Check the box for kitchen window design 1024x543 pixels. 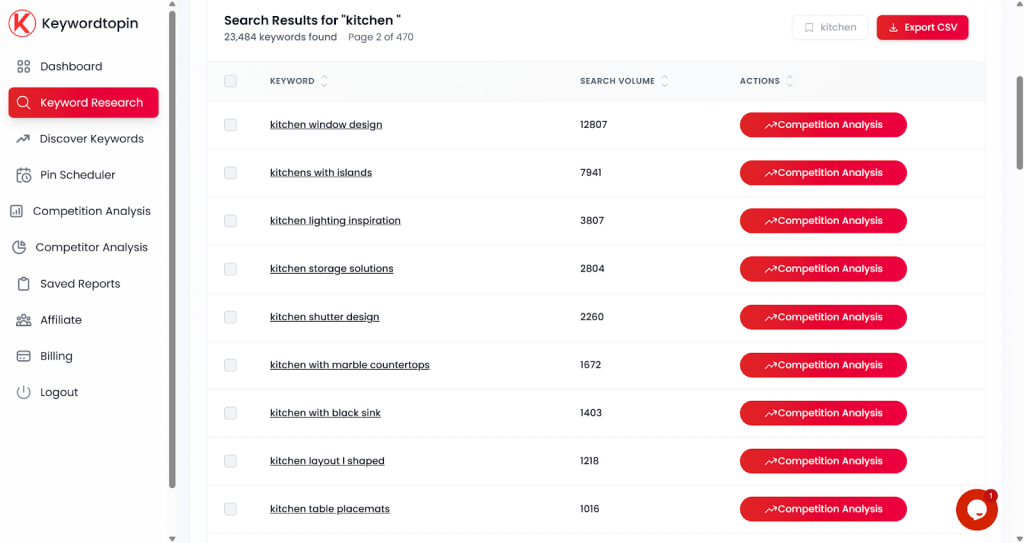(x=231, y=125)
